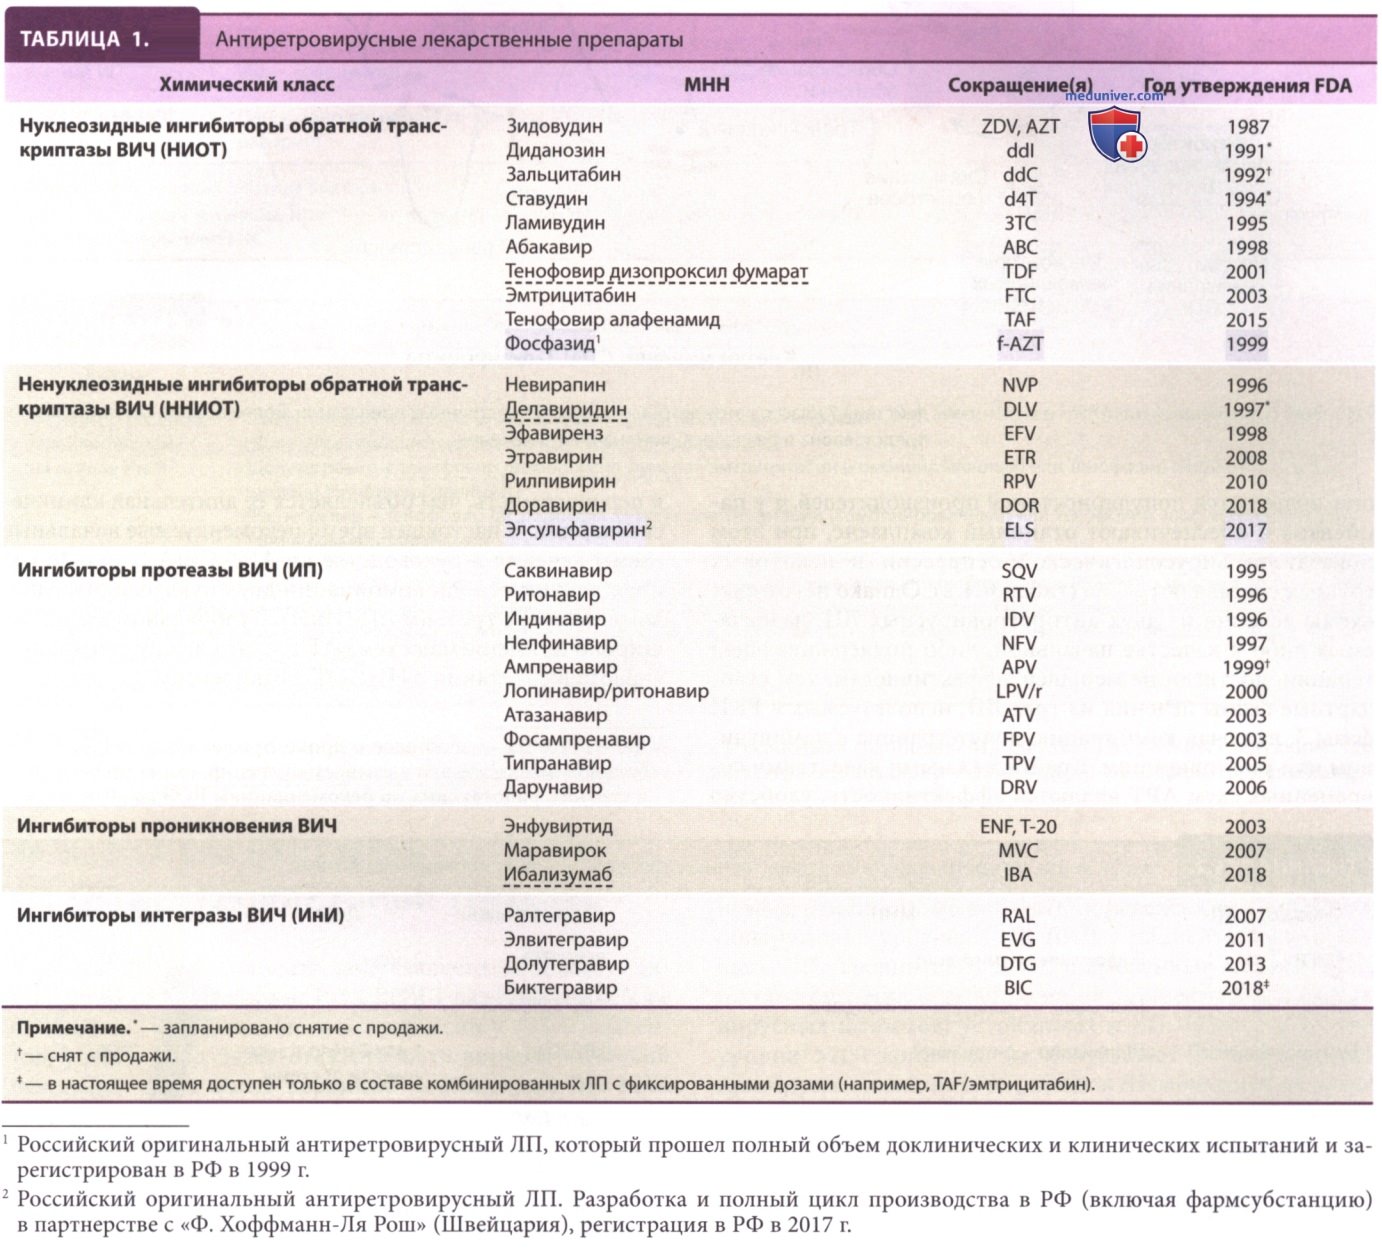Select the drug name "Дарунавир"
Viewport: 1382px width, 1258px height.
[x=553, y=787]
